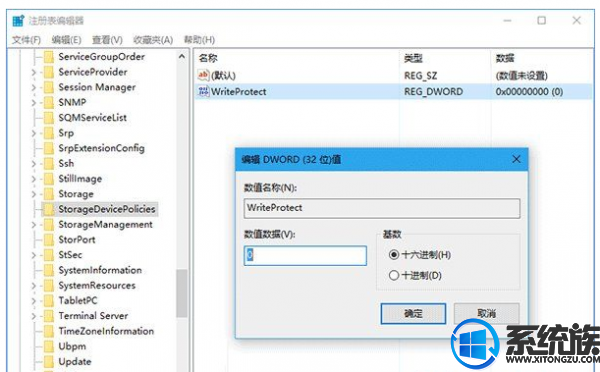Click the REG_SZ type cell
The image size is (600, 372).
421,76
